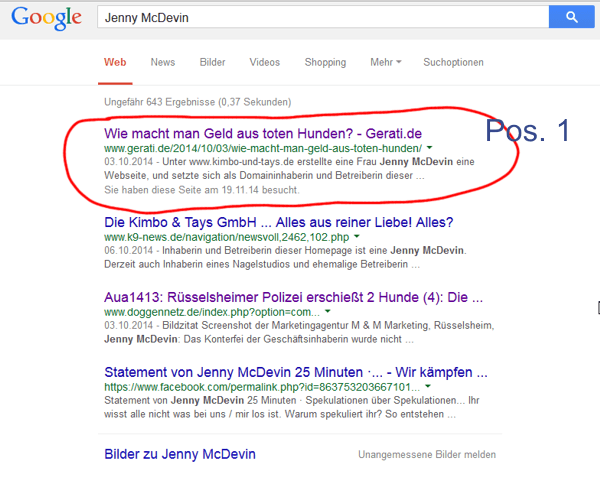
Task: Click the www.gerati.de URL text
Action: coord(263,148)
